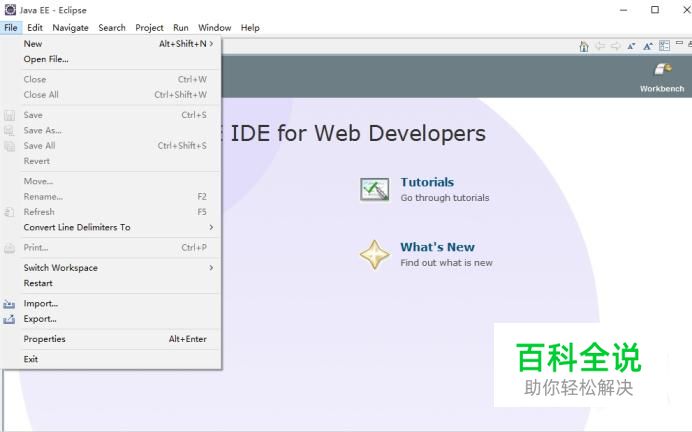Click the File menu bar item
692x432 pixels.
coord(11,28)
